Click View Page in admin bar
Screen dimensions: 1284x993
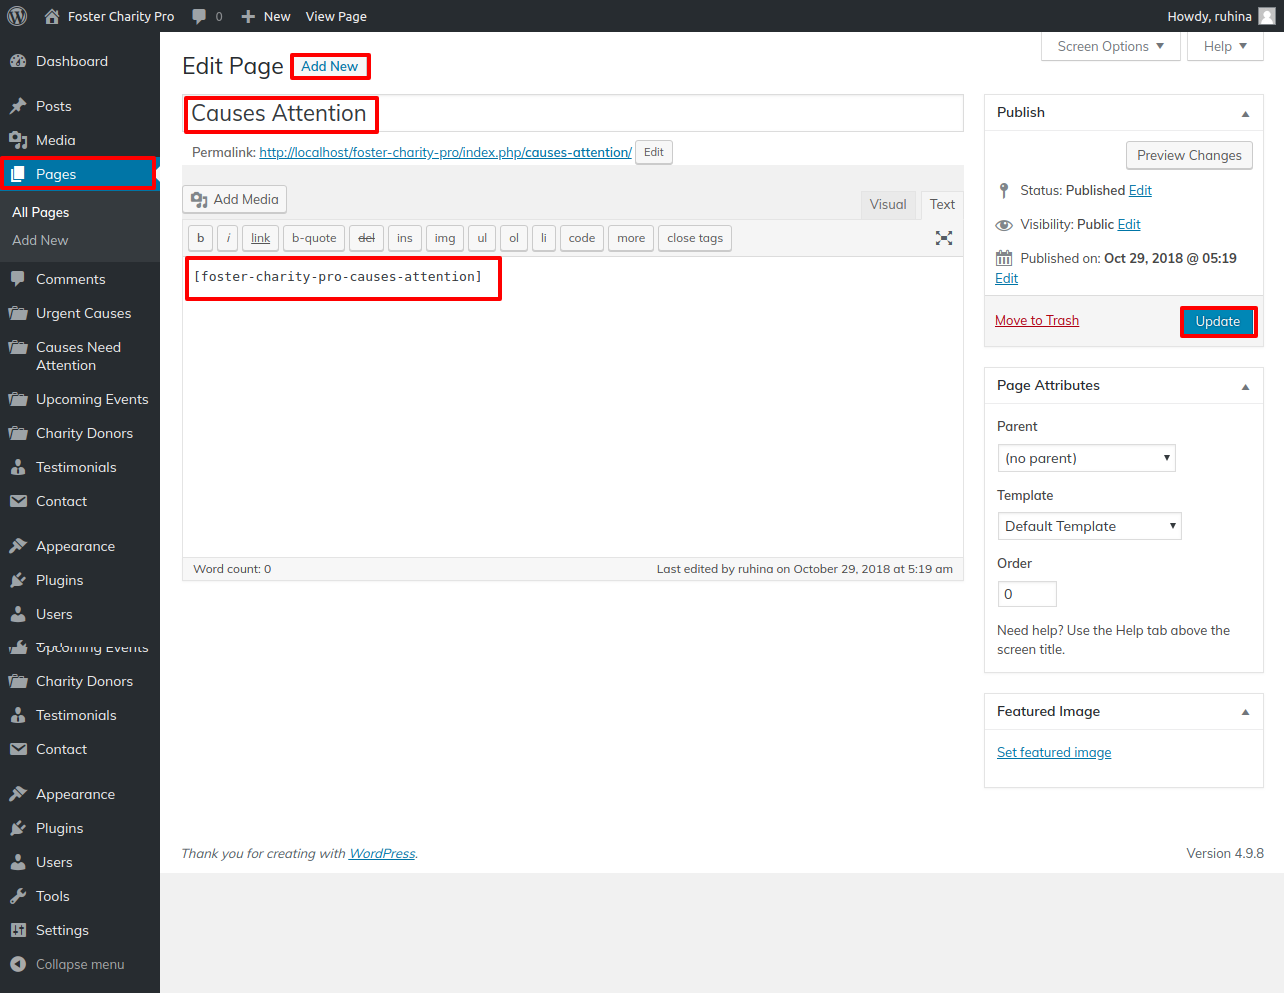[336, 16]
